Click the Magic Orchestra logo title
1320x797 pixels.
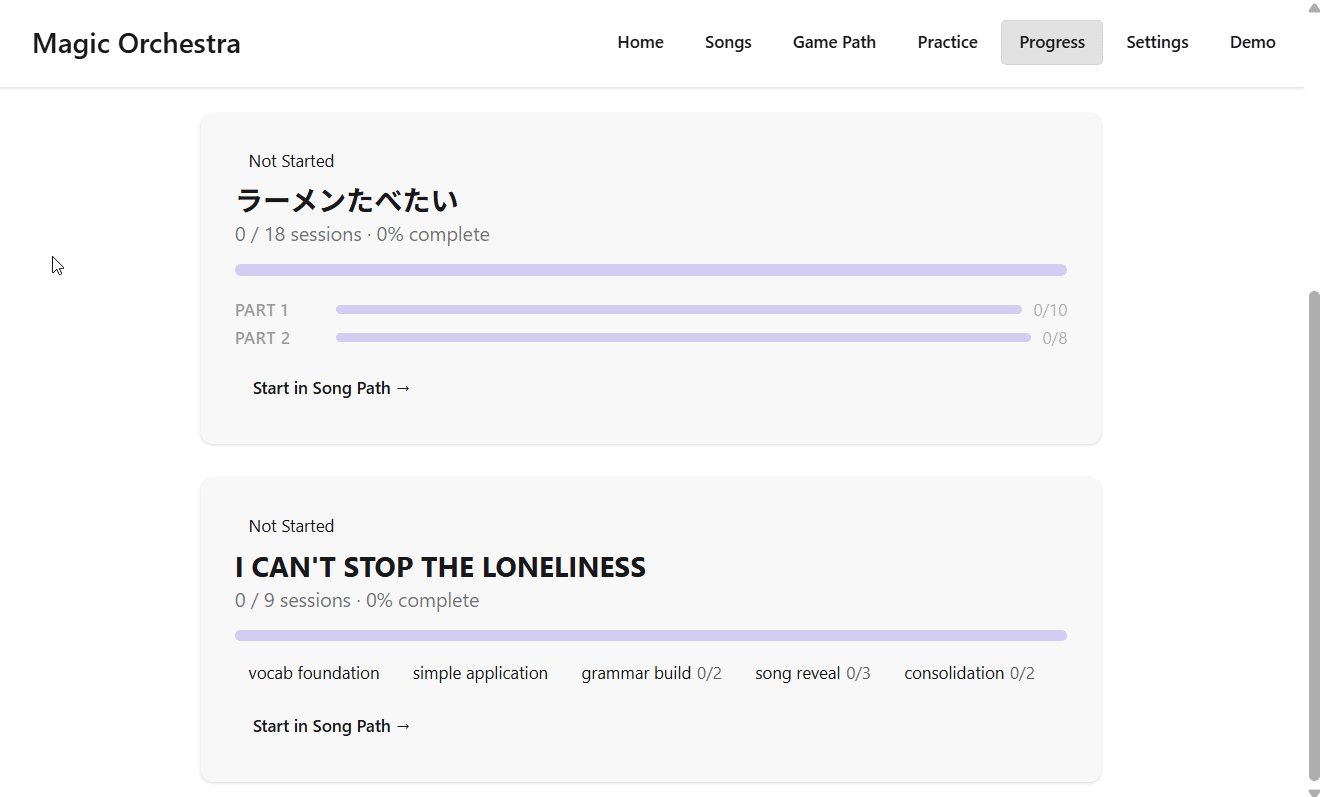[136, 44]
